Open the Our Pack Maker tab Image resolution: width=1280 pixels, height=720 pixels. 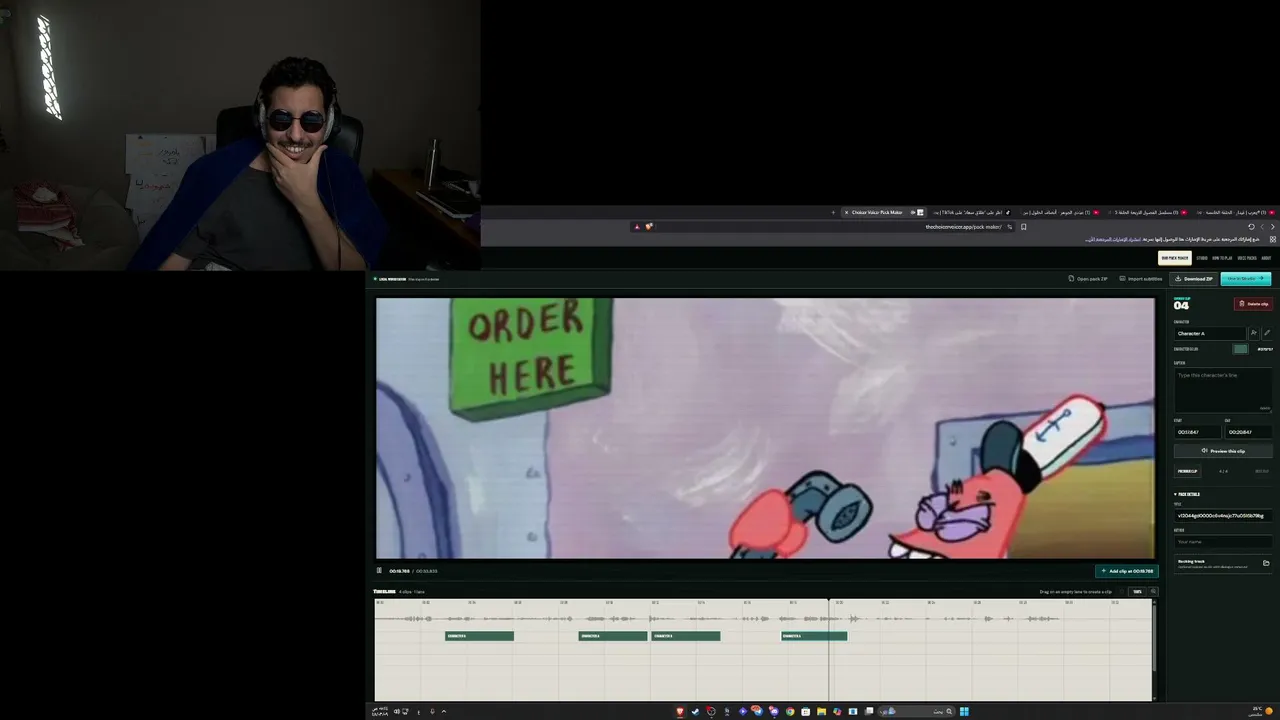(x=1175, y=258)
